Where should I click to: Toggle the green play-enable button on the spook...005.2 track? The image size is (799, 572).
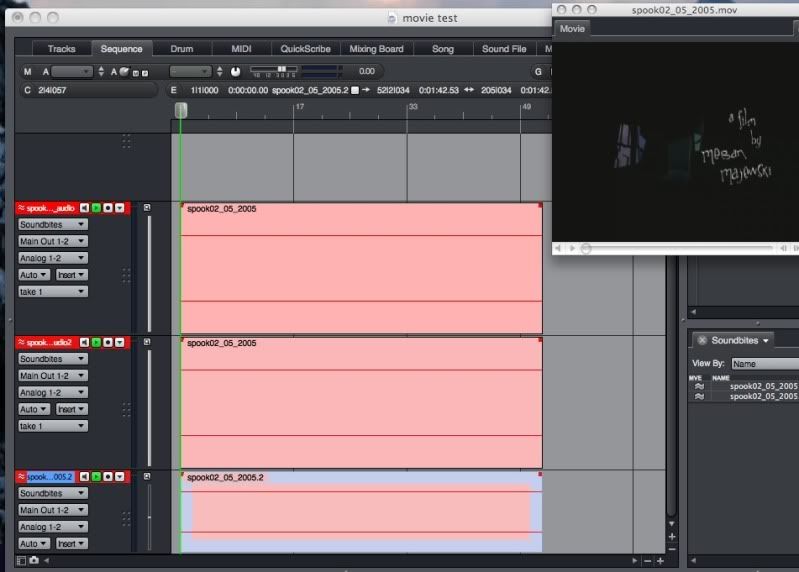pyautogui.click(x=96, y=477)
